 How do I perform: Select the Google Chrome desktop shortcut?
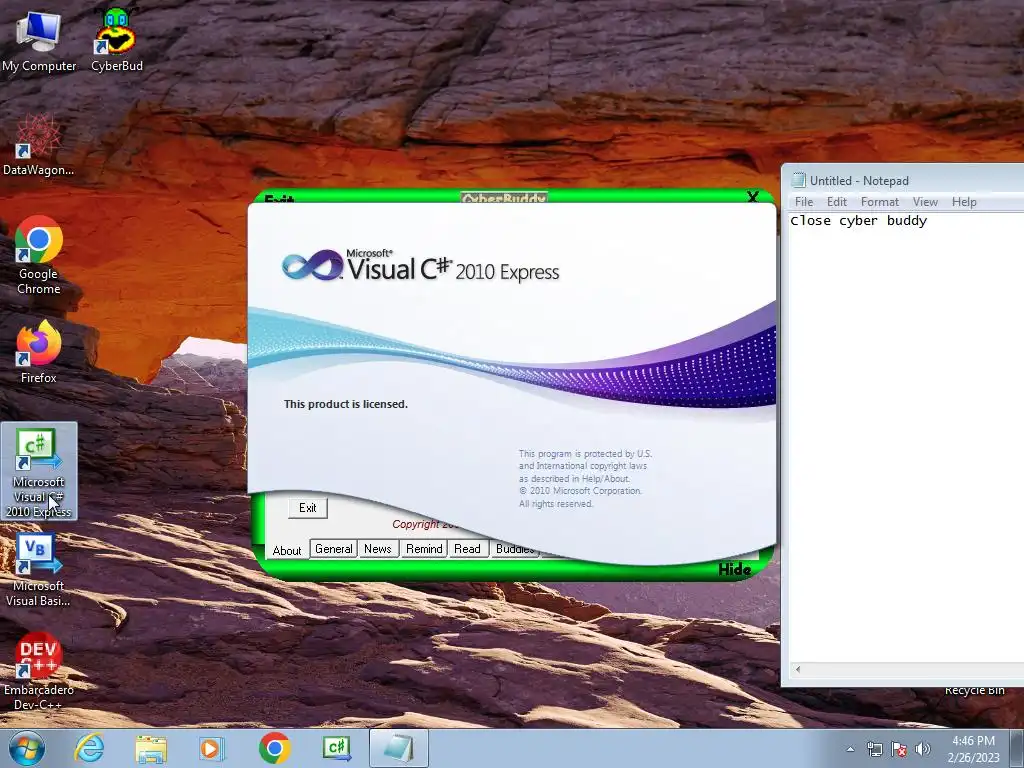coord(39,255)
